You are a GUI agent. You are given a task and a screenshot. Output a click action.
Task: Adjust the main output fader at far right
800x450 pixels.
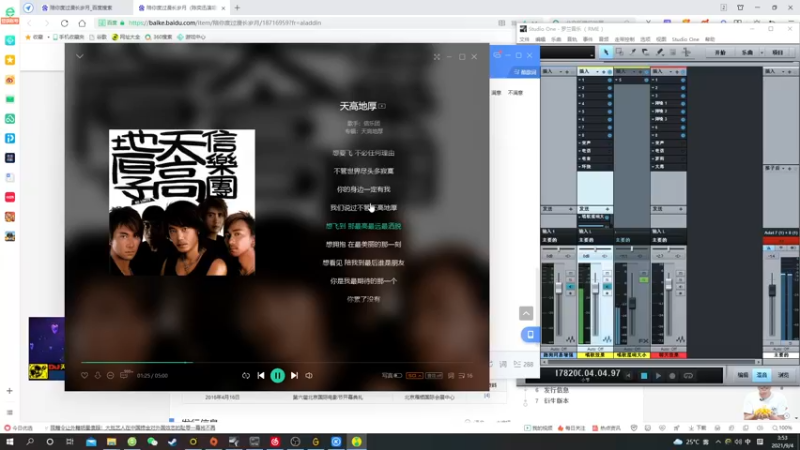(x=772, y=291)
